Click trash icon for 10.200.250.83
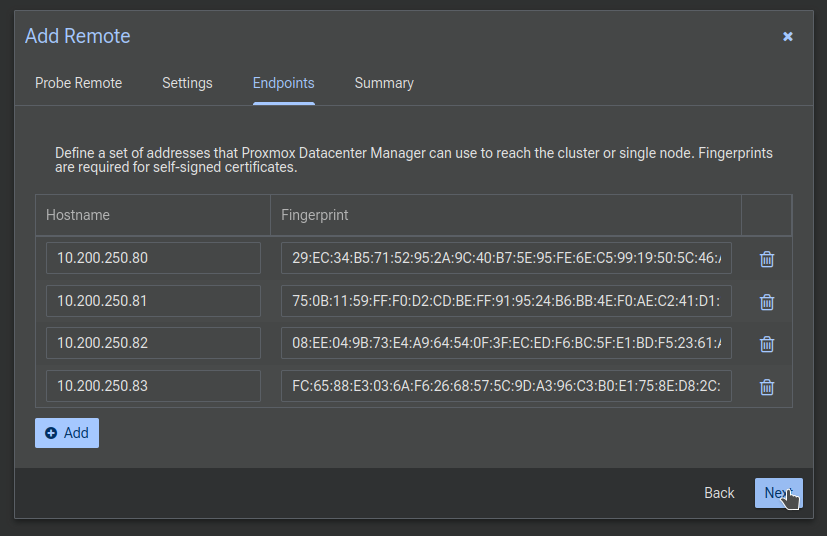 pyautogui.click(x=767, y=387)
